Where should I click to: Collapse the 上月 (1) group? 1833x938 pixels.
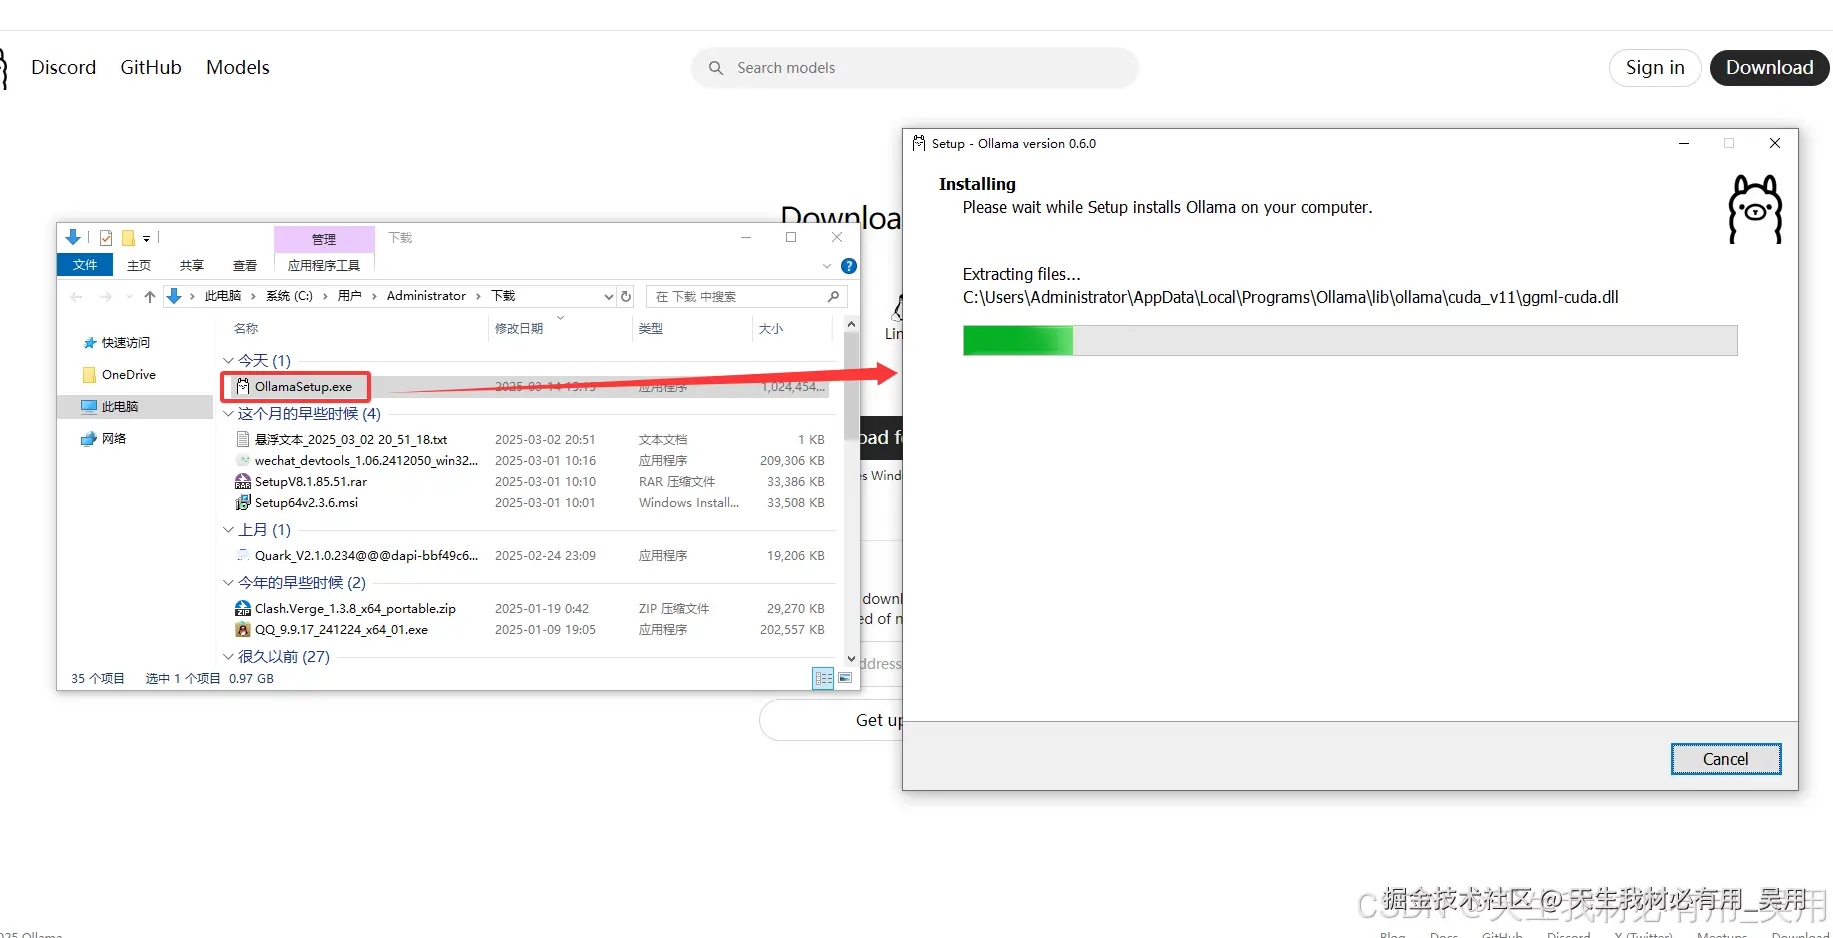(x=228, y=529)
